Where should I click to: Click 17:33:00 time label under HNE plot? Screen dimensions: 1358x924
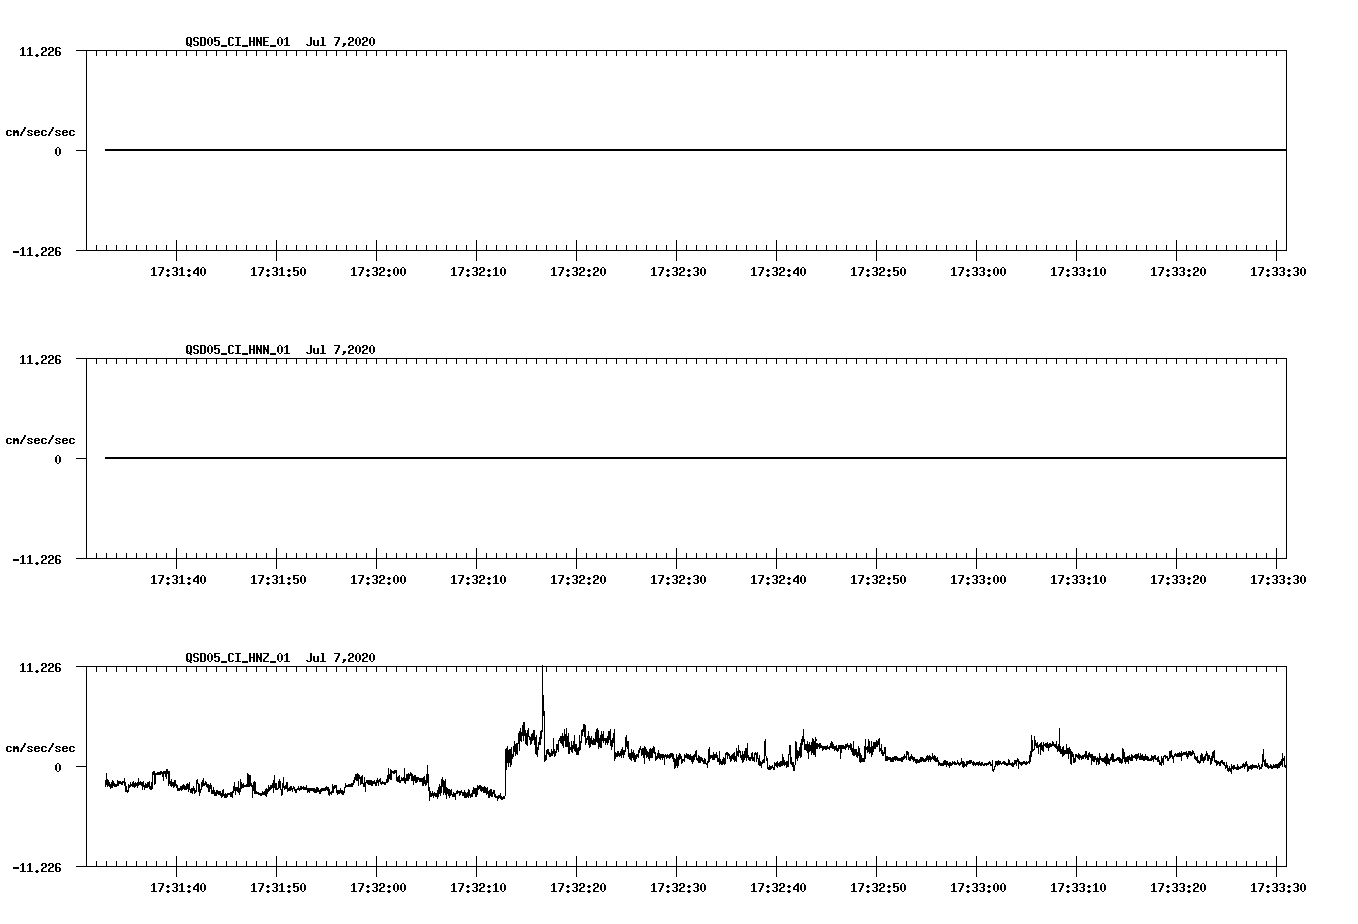coord(978,271)
